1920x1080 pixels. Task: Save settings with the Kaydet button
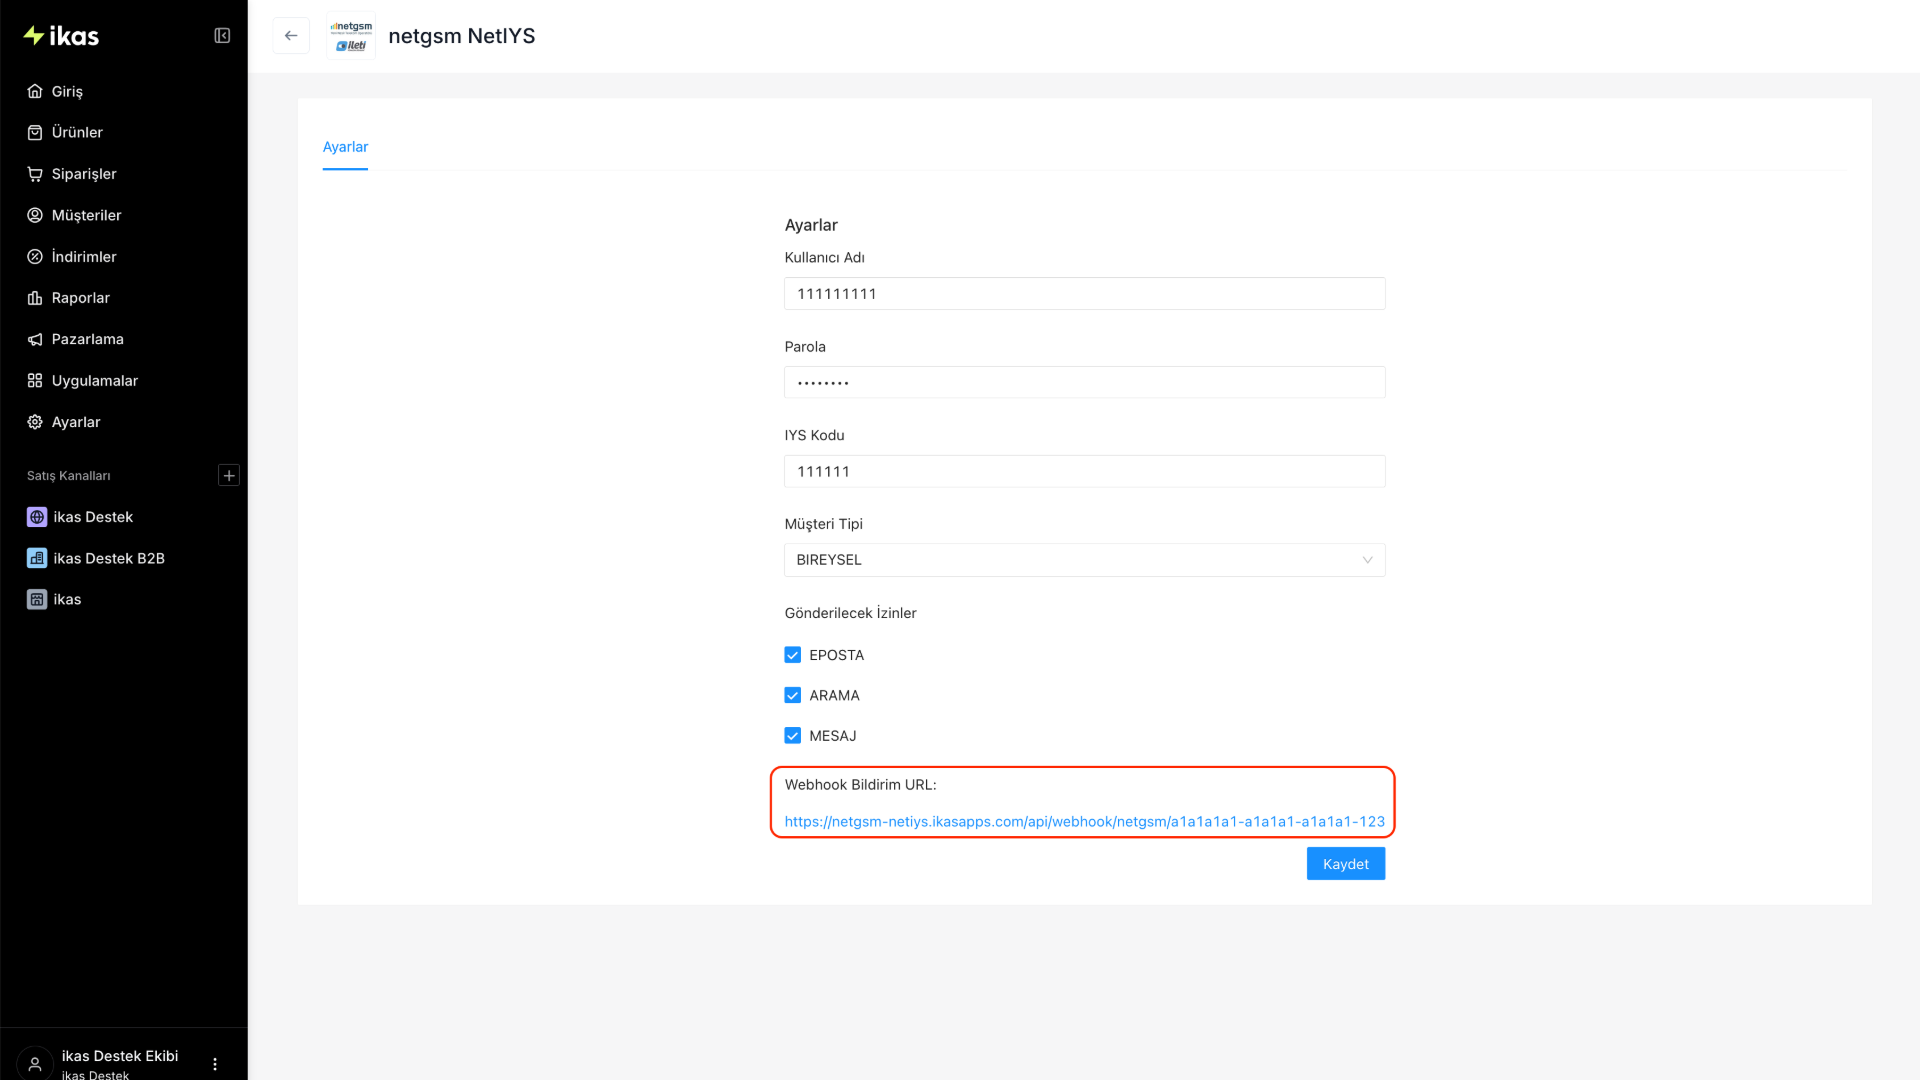[x=1346, y=864]
